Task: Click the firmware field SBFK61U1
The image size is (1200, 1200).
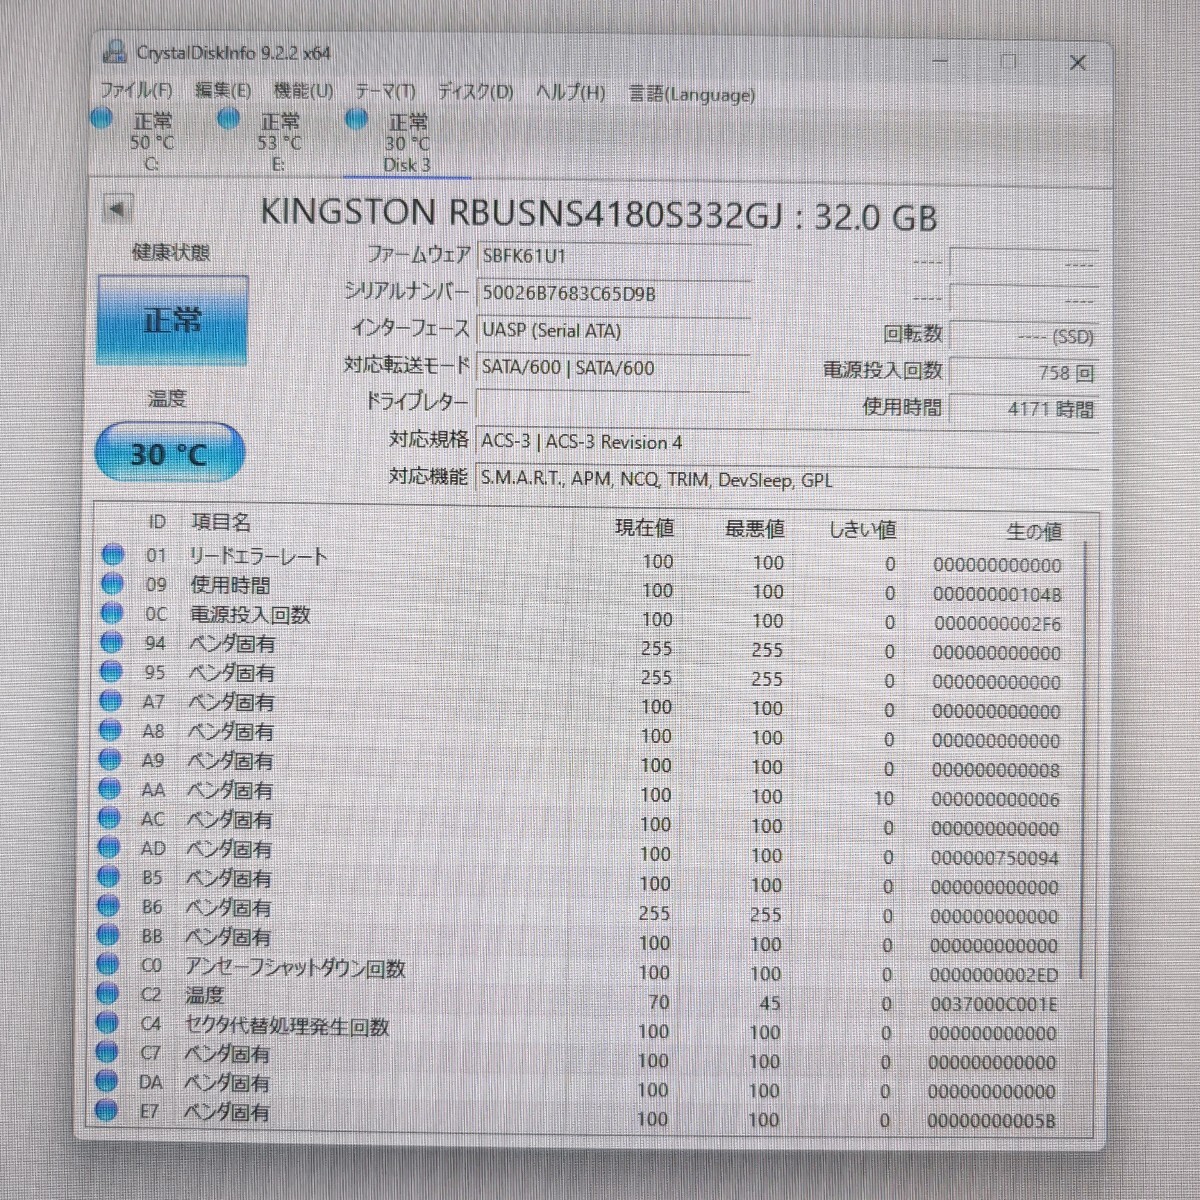Action: (613, 256)
